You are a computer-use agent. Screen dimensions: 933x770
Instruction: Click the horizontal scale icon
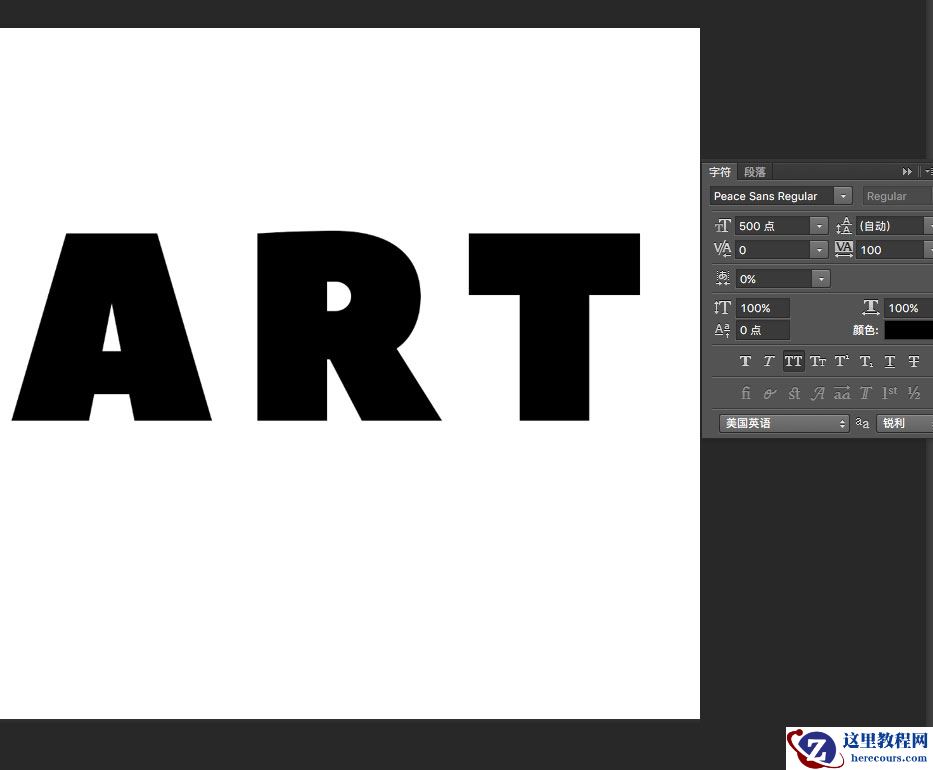pos(871,308)
